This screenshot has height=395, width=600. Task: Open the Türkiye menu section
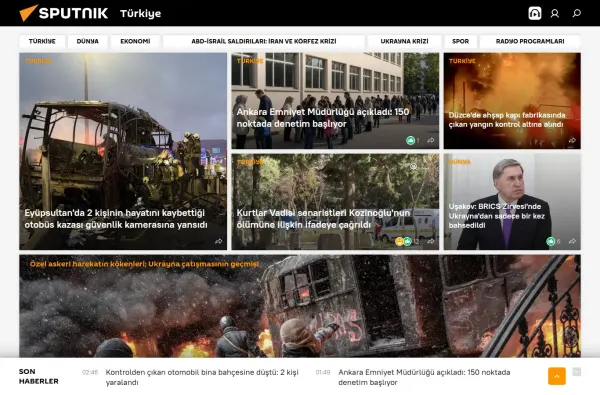coord(42,41)
